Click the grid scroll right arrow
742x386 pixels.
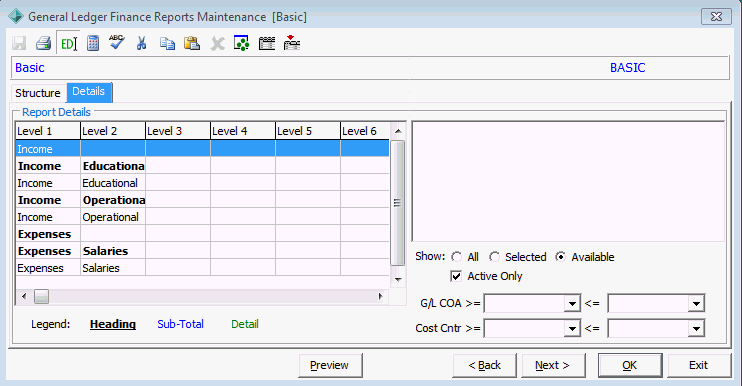tap(380, 297)
